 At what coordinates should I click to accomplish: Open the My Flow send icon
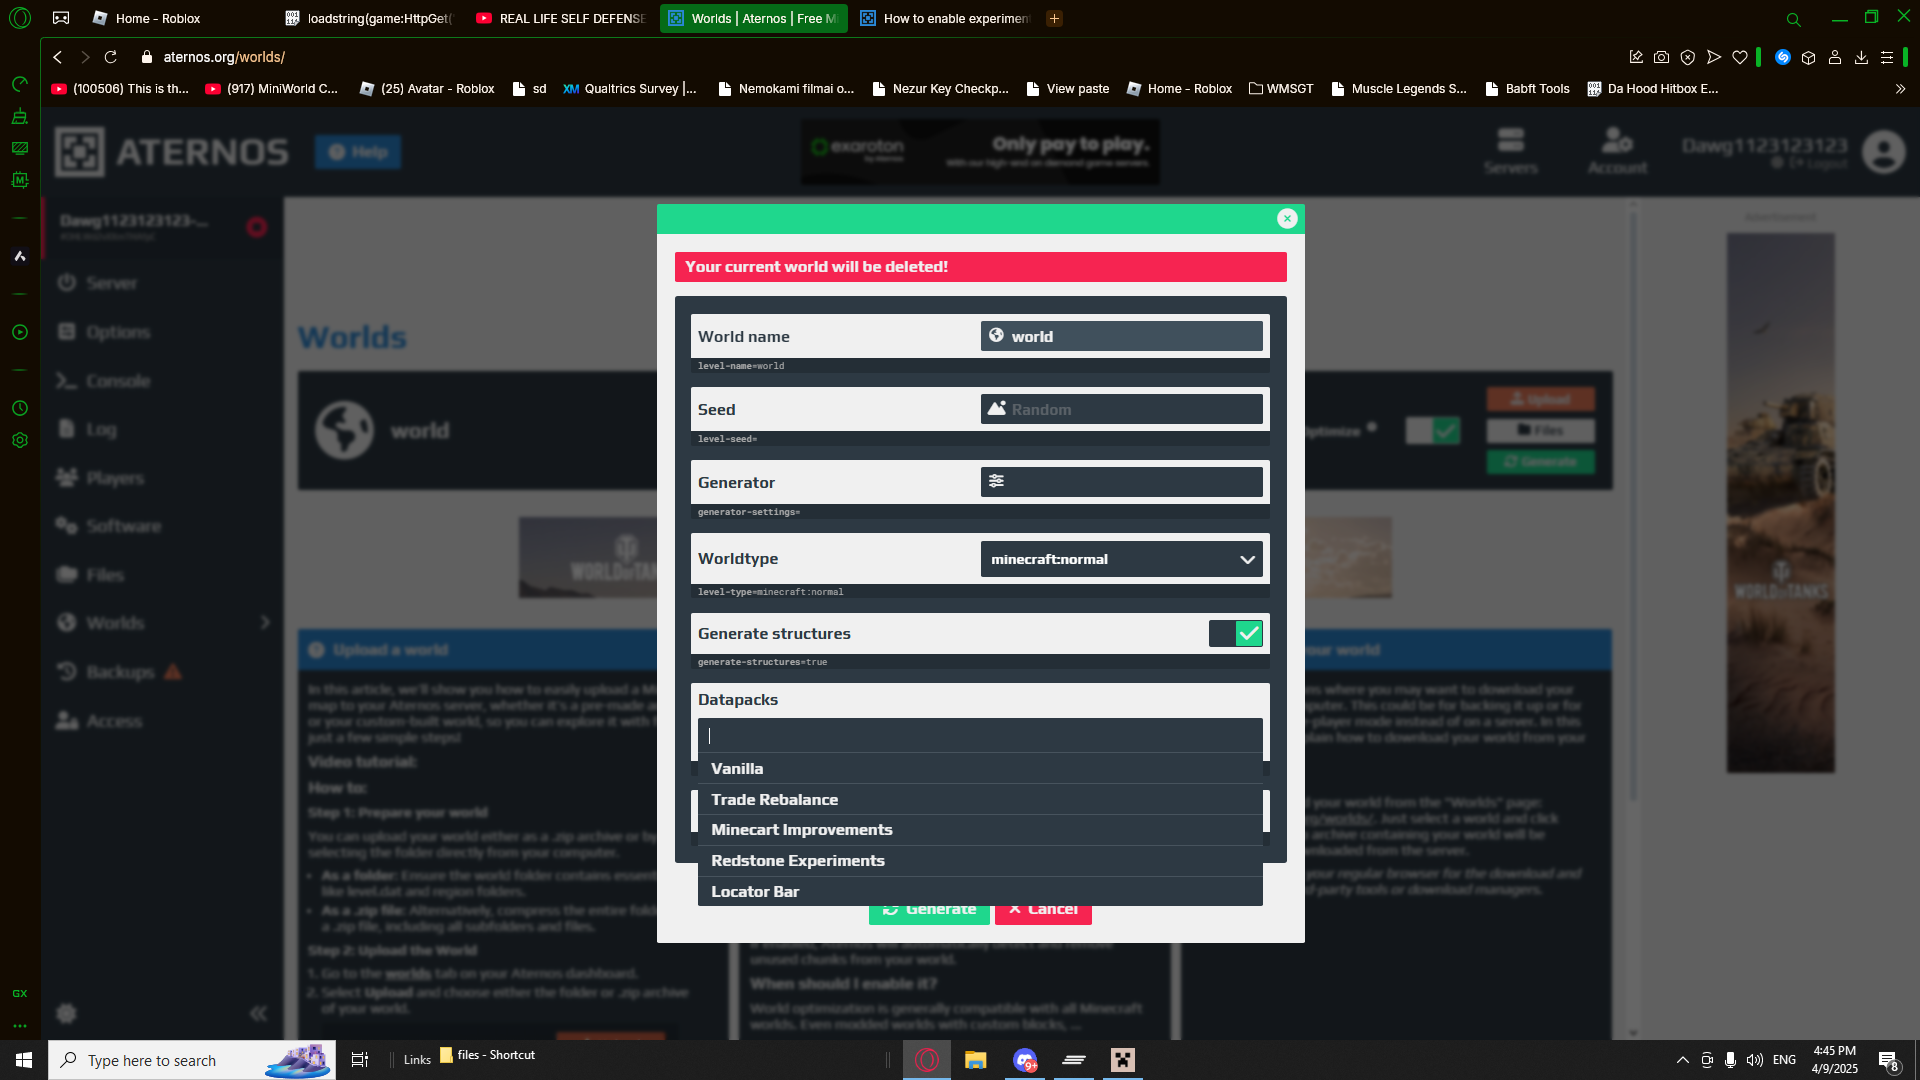click(x=1714, y=57)
